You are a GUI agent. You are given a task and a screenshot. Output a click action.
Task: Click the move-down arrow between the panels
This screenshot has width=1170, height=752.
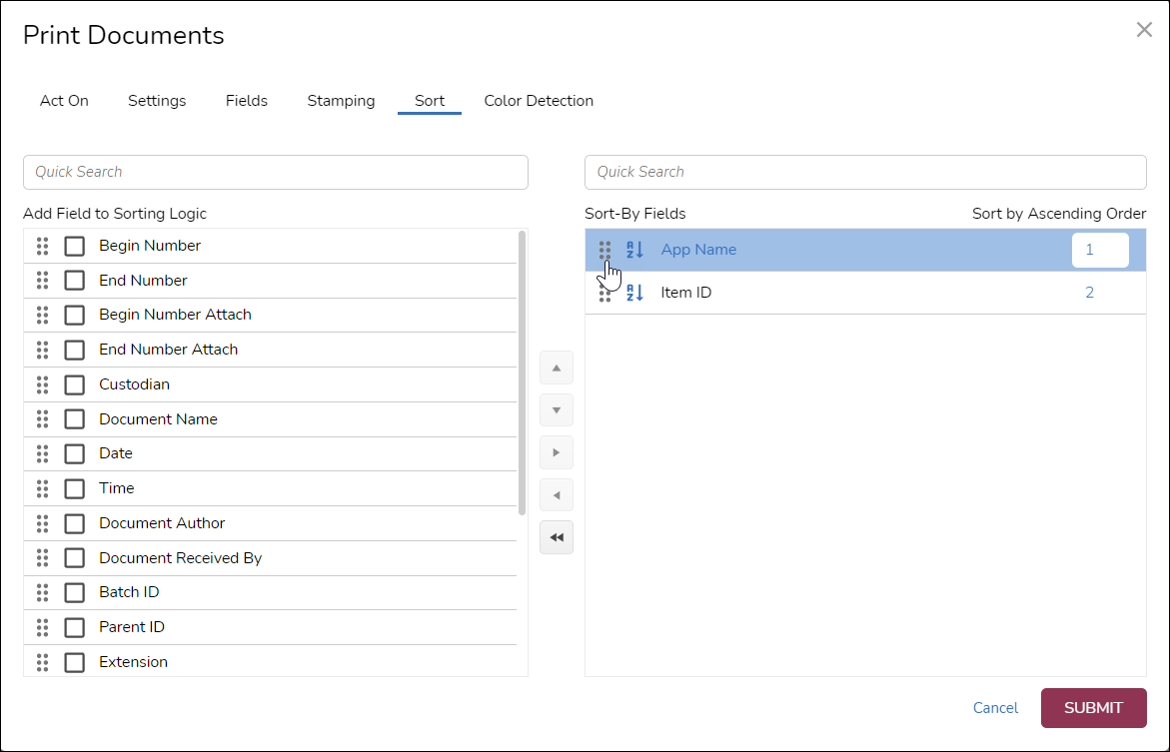[x=556, y=410]
